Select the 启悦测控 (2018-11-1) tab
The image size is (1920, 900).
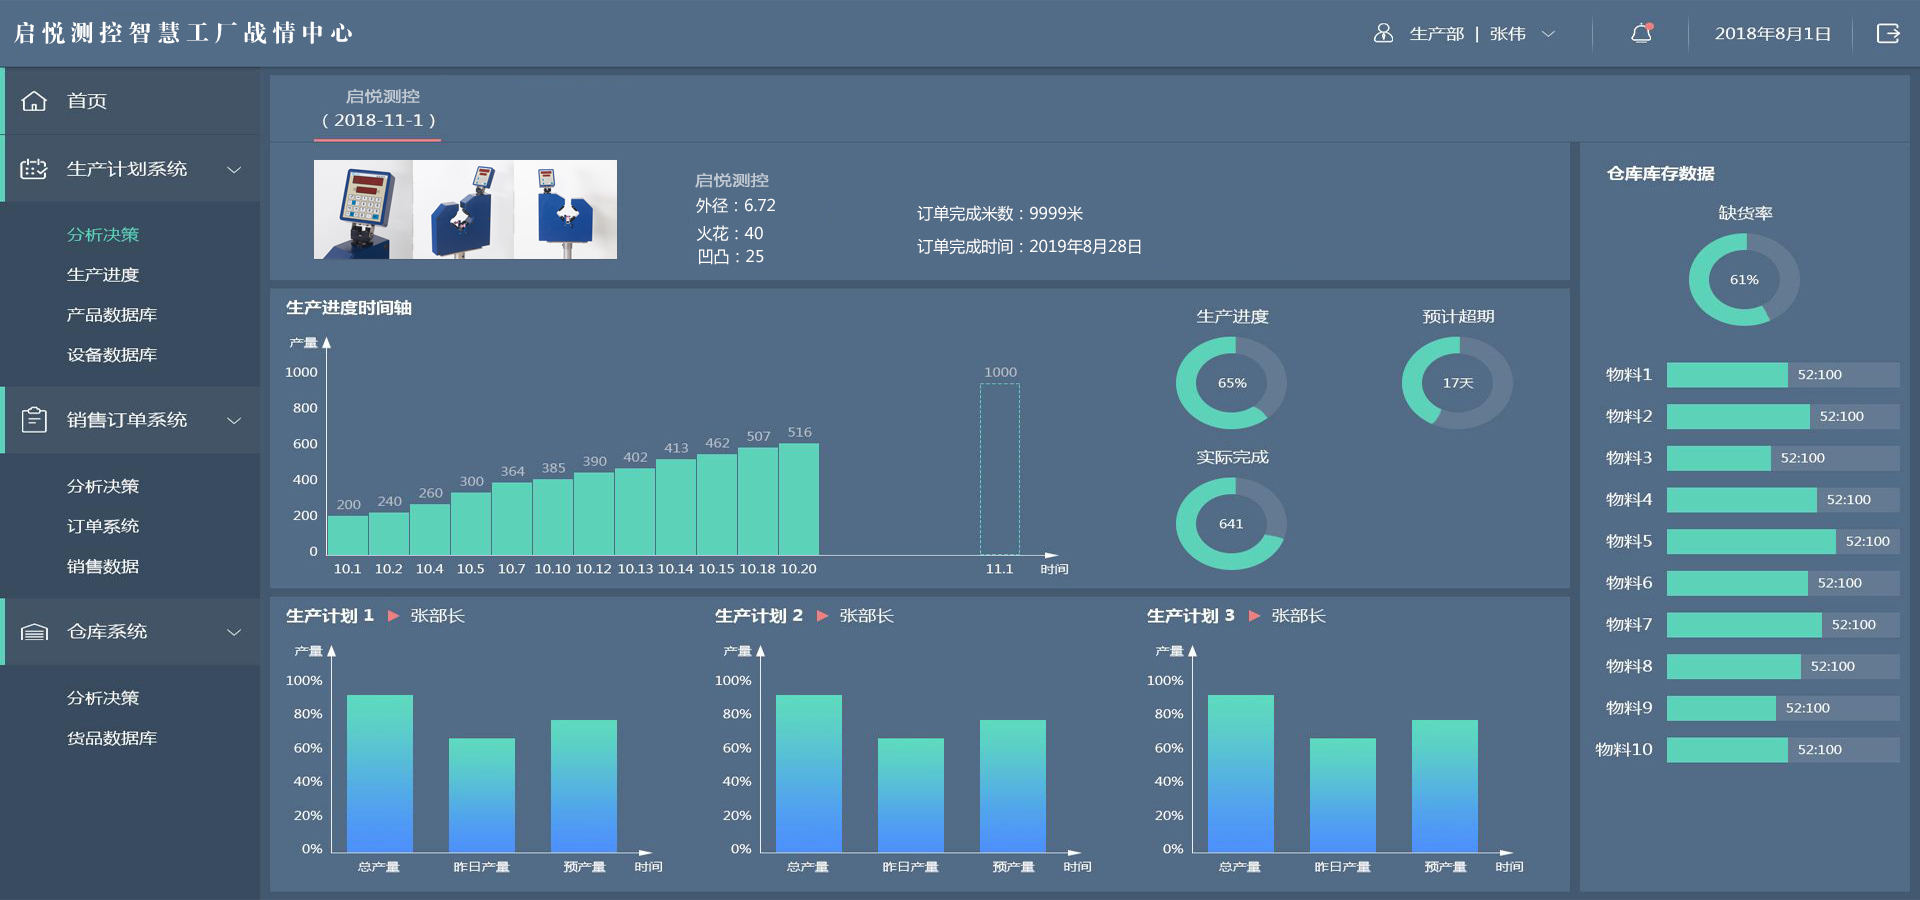tap(379, 109)
